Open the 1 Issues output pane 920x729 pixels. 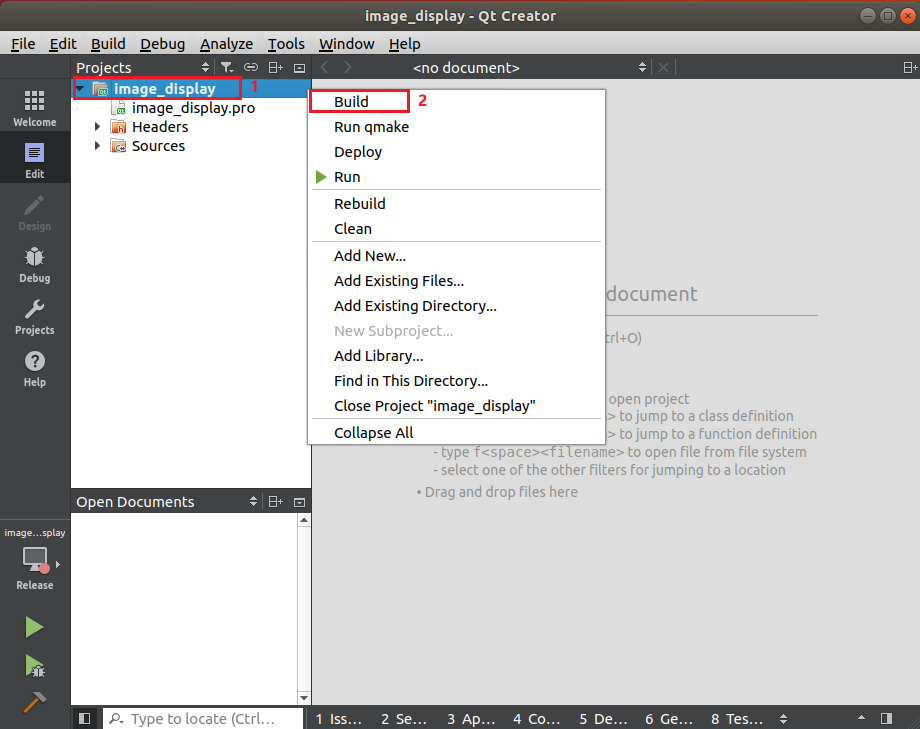coord(339,719)
